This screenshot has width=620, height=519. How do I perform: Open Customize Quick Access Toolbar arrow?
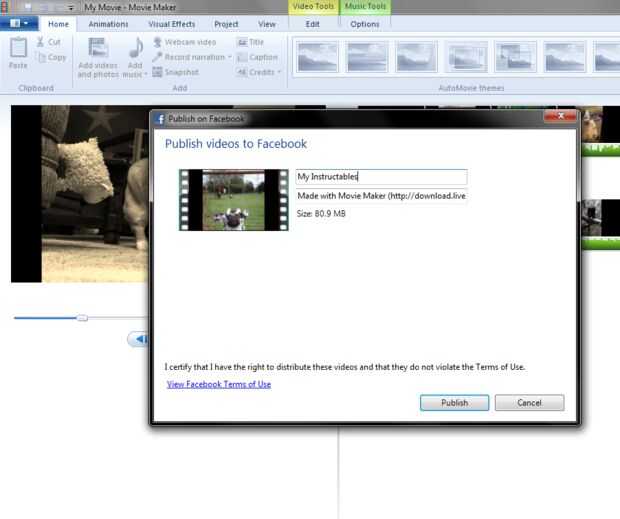tap(71, 8)
